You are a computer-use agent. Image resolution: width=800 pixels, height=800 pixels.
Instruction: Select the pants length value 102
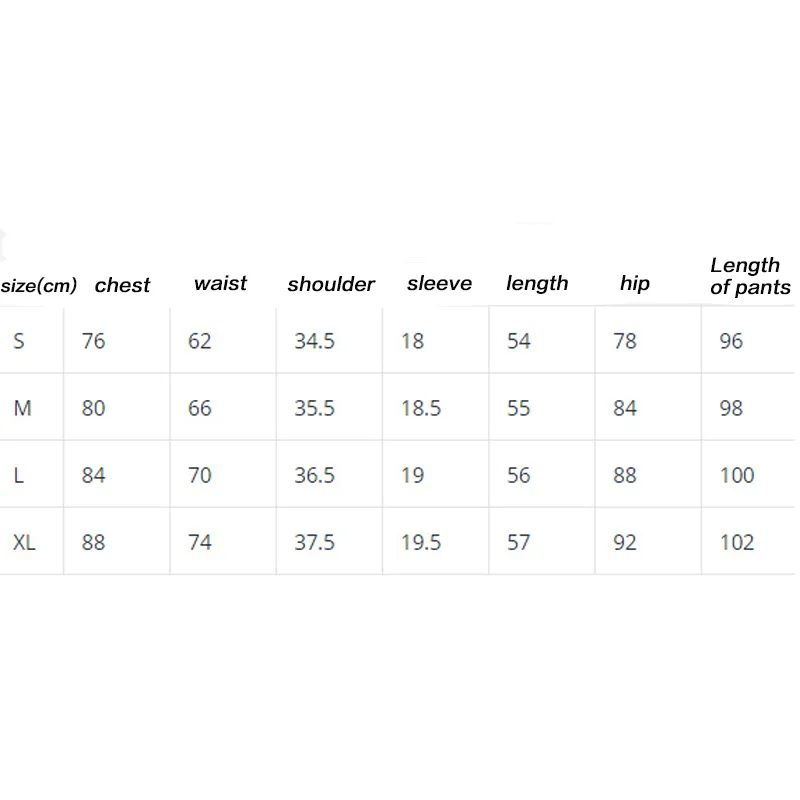pos(737,542)
